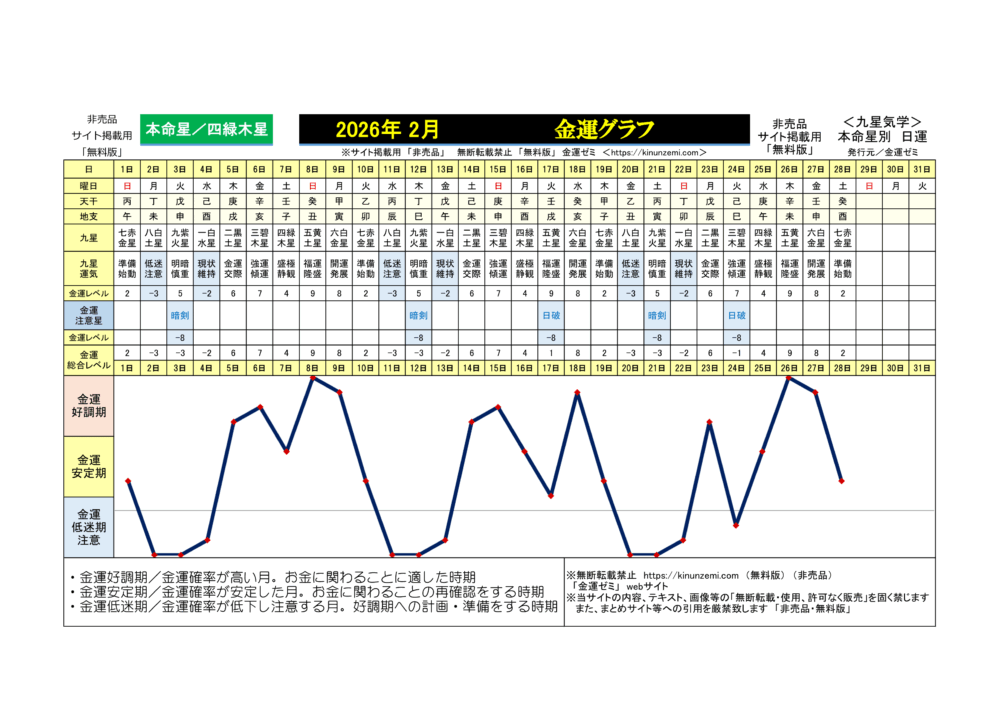Click the 金運総合レベル row header
Viewport: 1000px width, 707px height.
coord(90,360)
